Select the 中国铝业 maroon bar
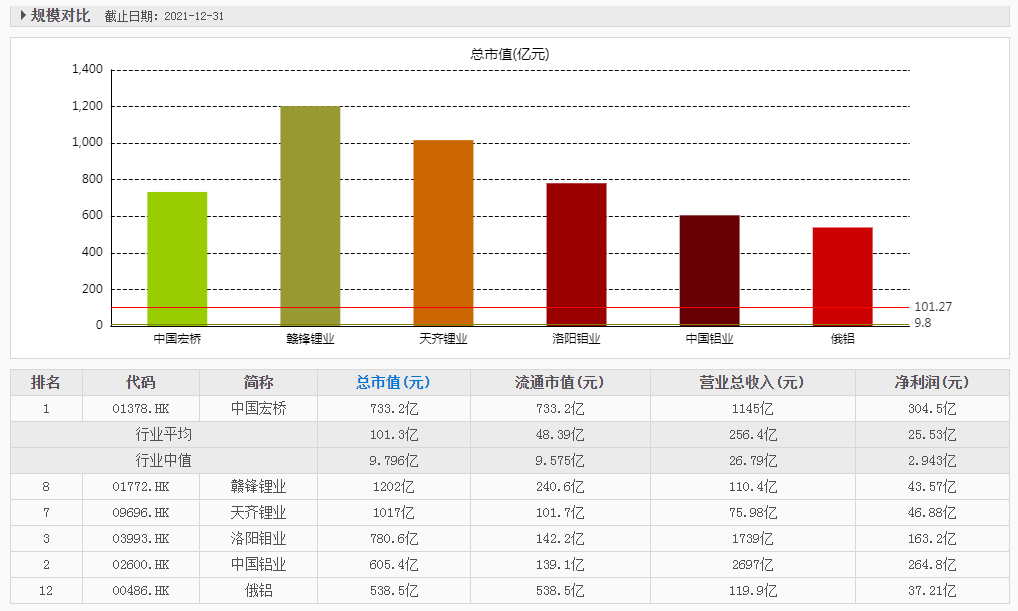1018x611 pixels. [710, 270]
